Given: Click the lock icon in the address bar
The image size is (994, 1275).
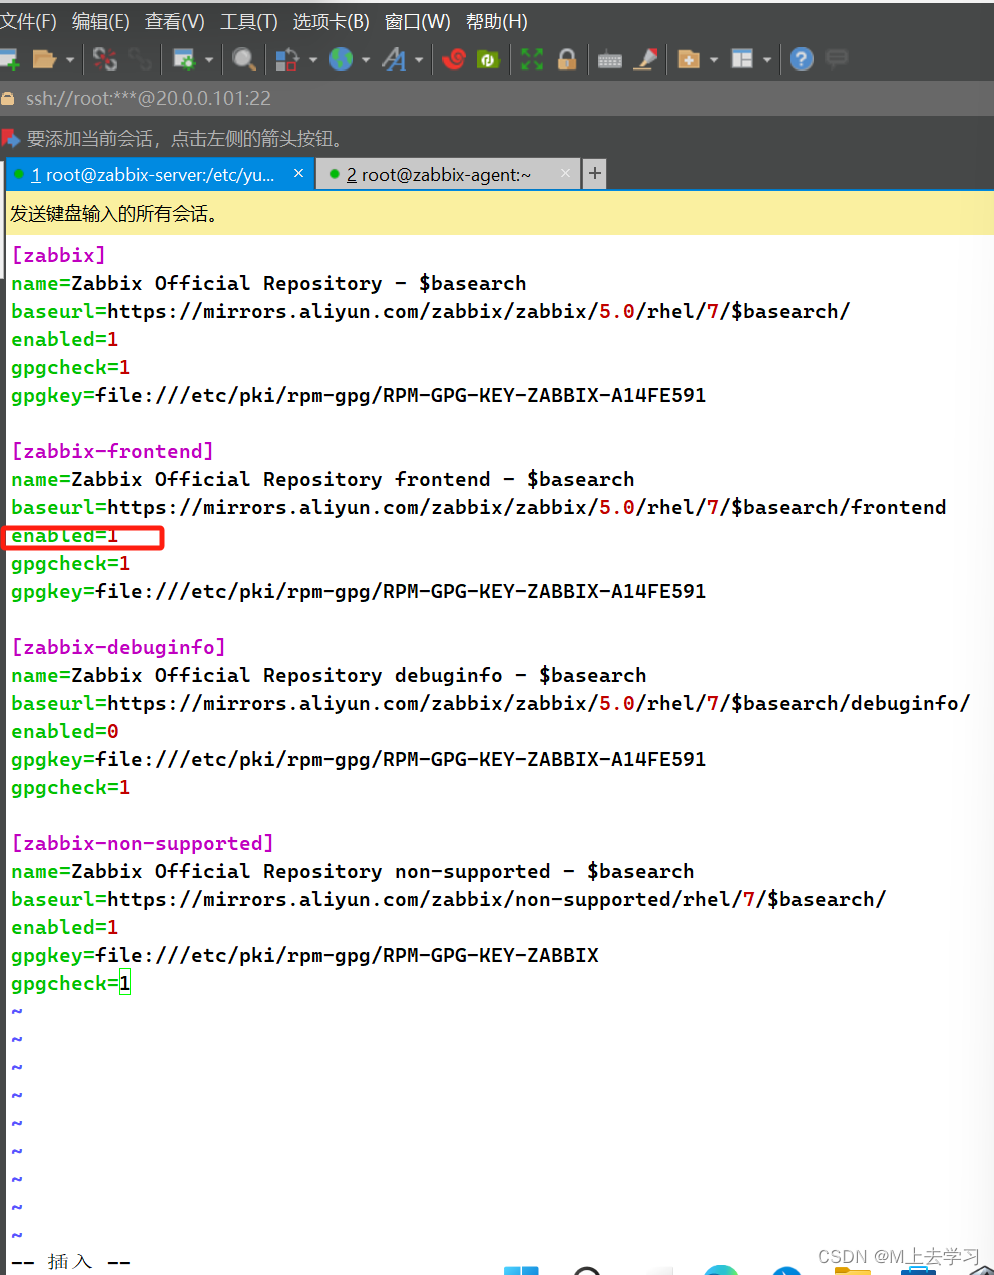Looking at the screenshot, I should point(8,99).
